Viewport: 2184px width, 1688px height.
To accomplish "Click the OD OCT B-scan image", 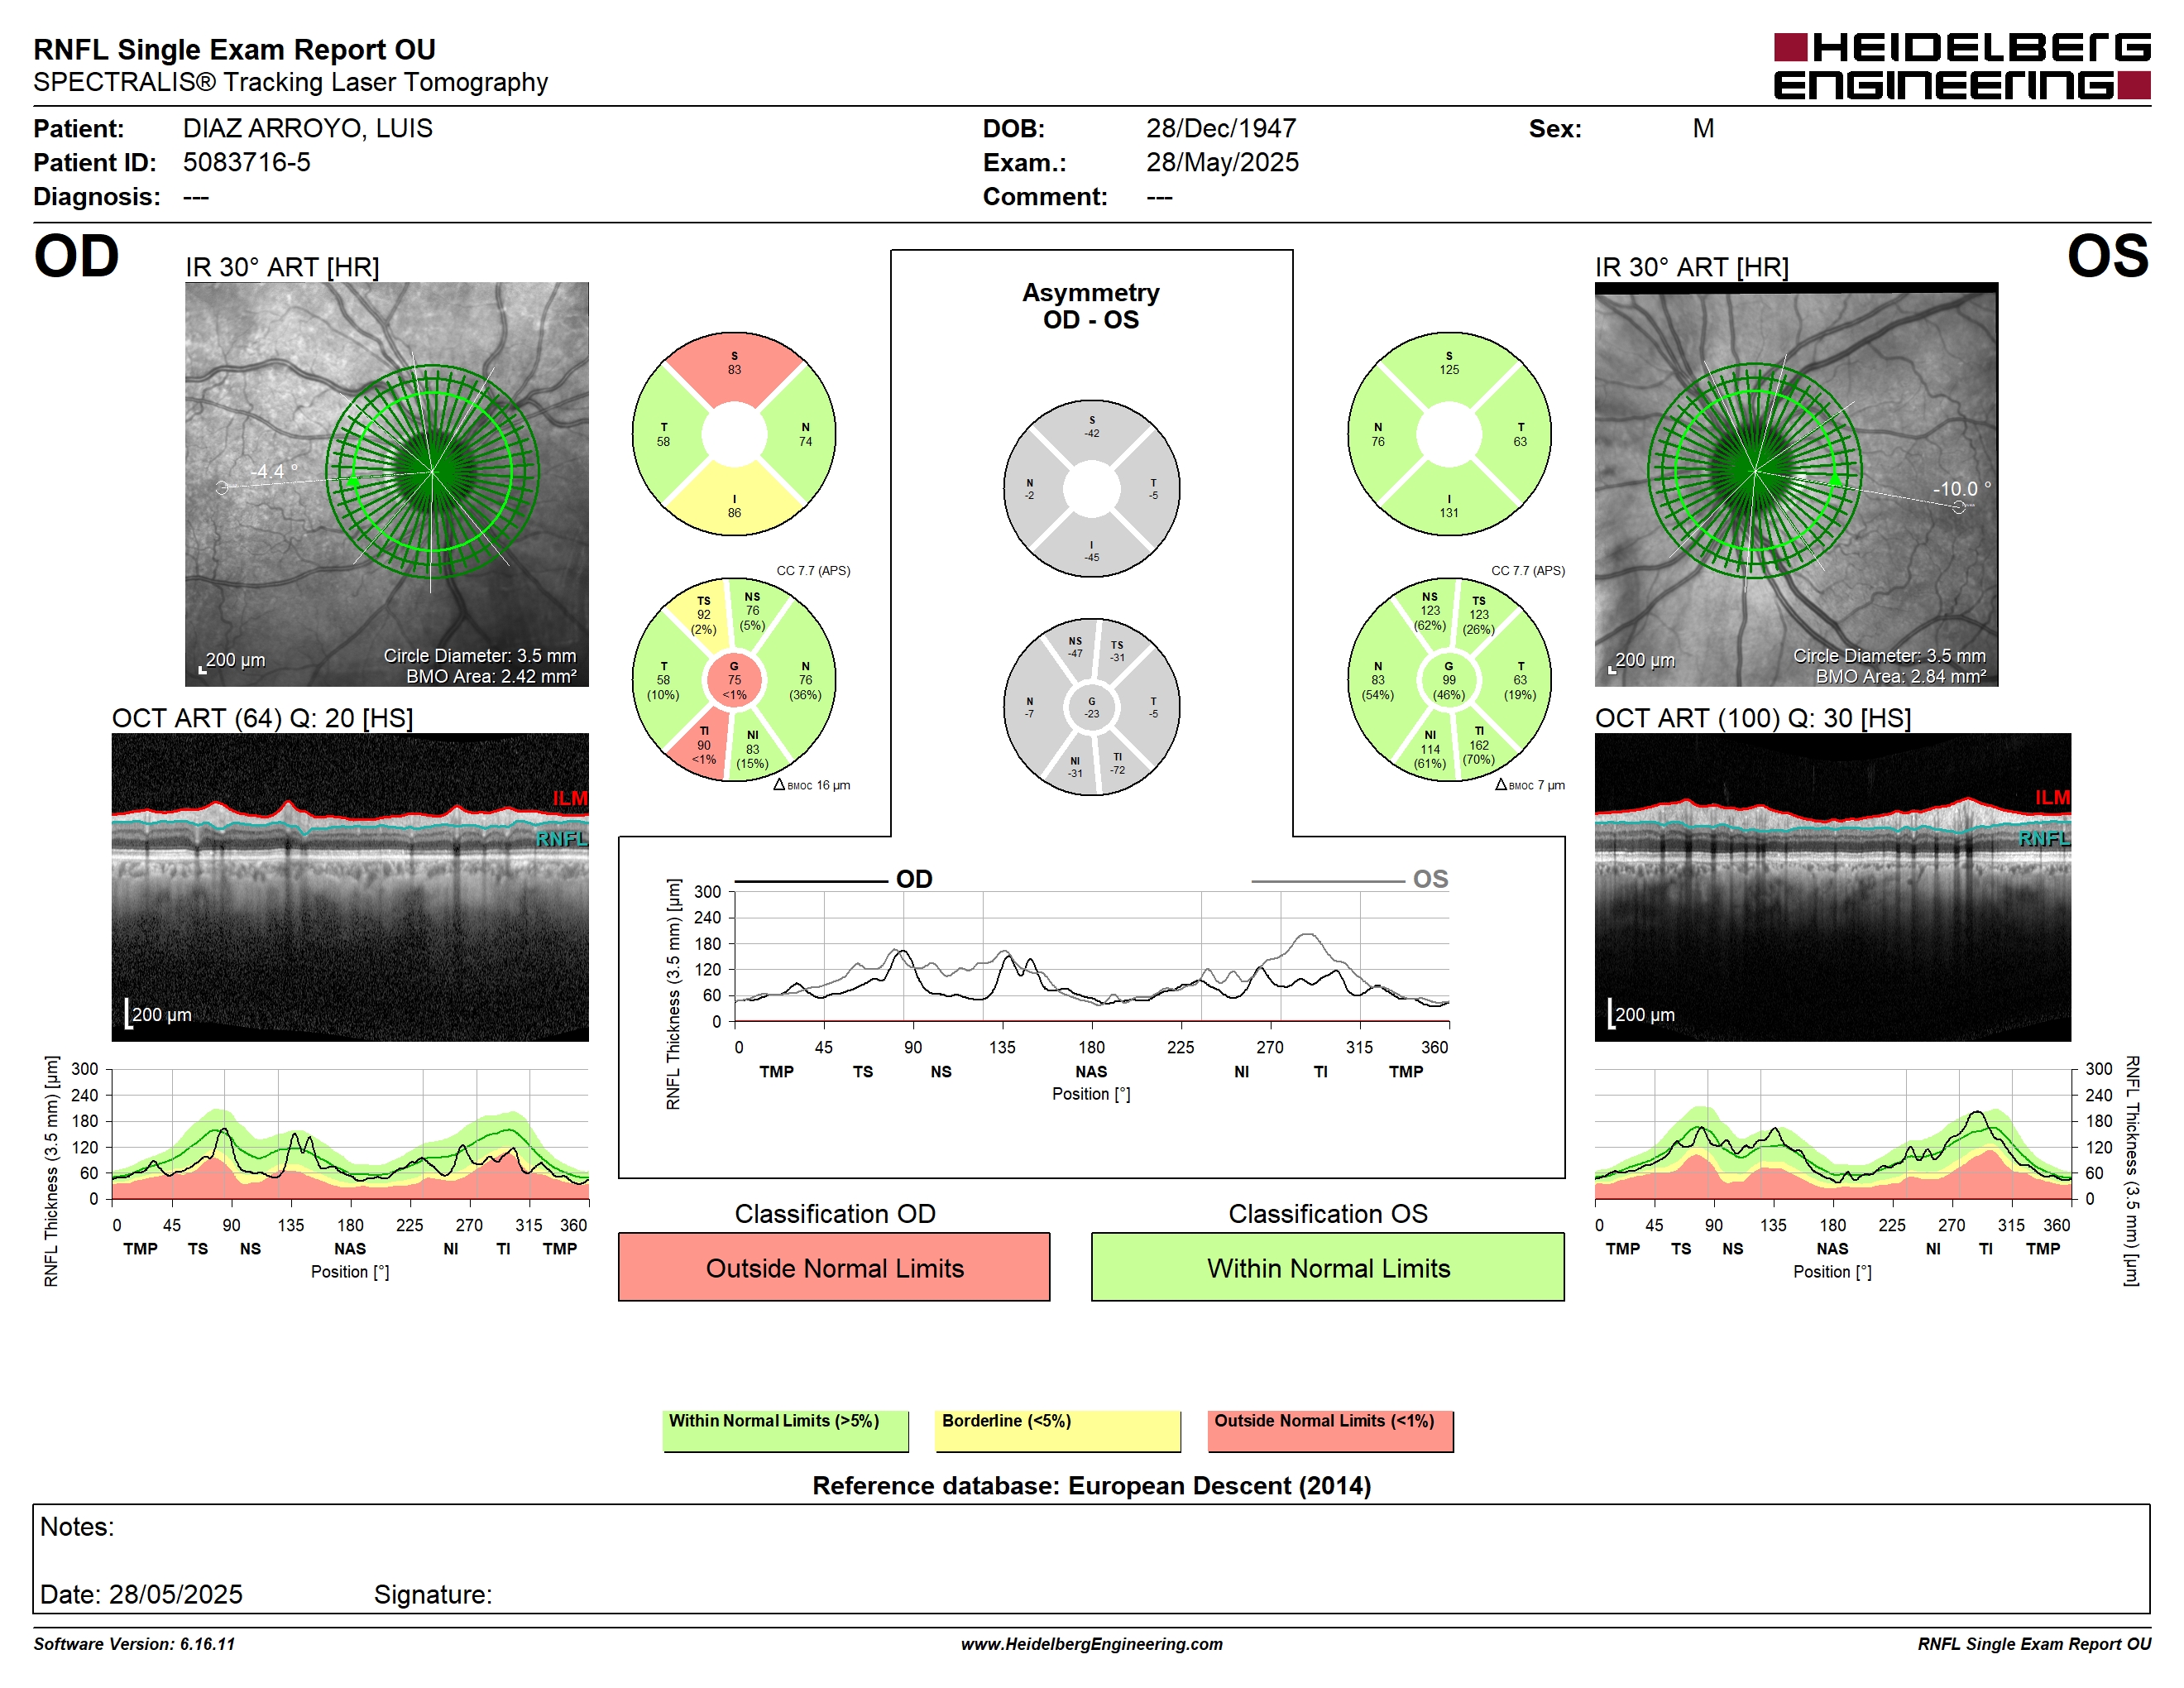I will tap(350, 887).
